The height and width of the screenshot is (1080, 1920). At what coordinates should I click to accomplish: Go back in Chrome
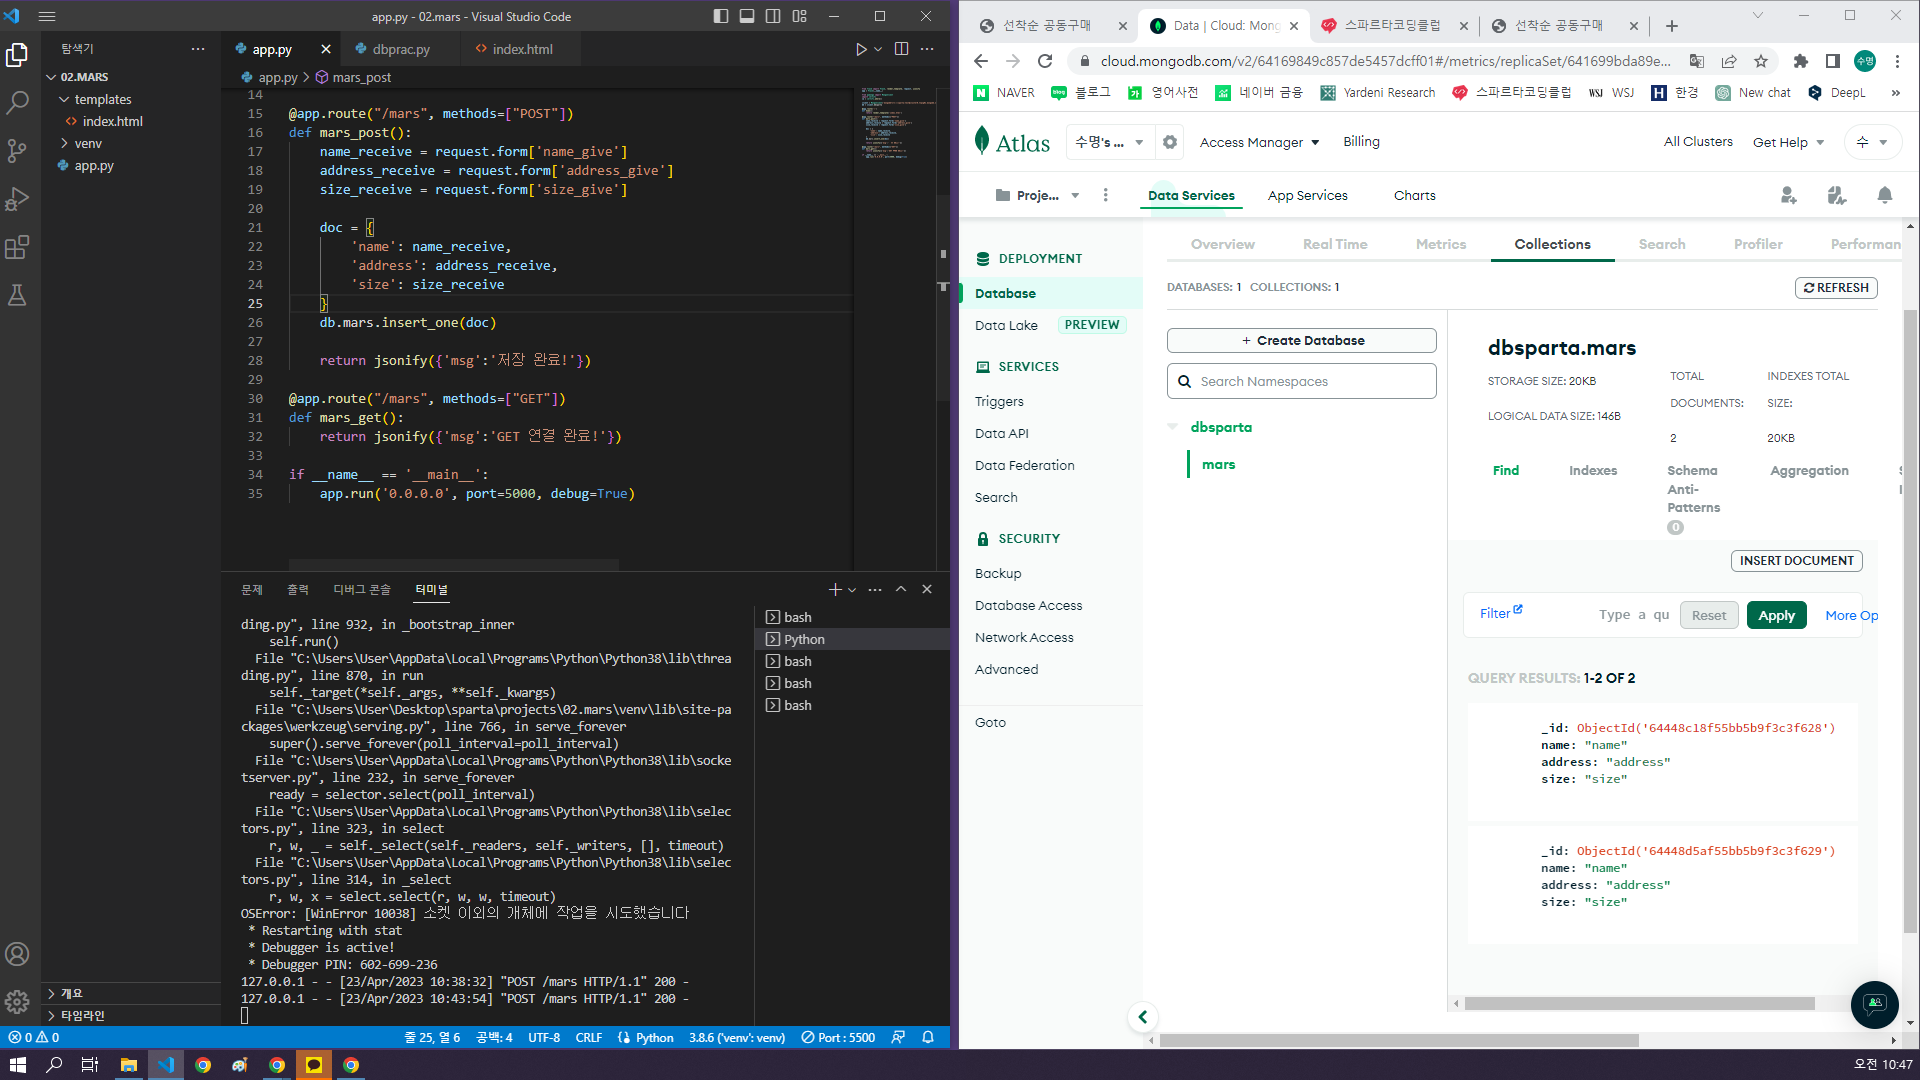click(981, 61)
